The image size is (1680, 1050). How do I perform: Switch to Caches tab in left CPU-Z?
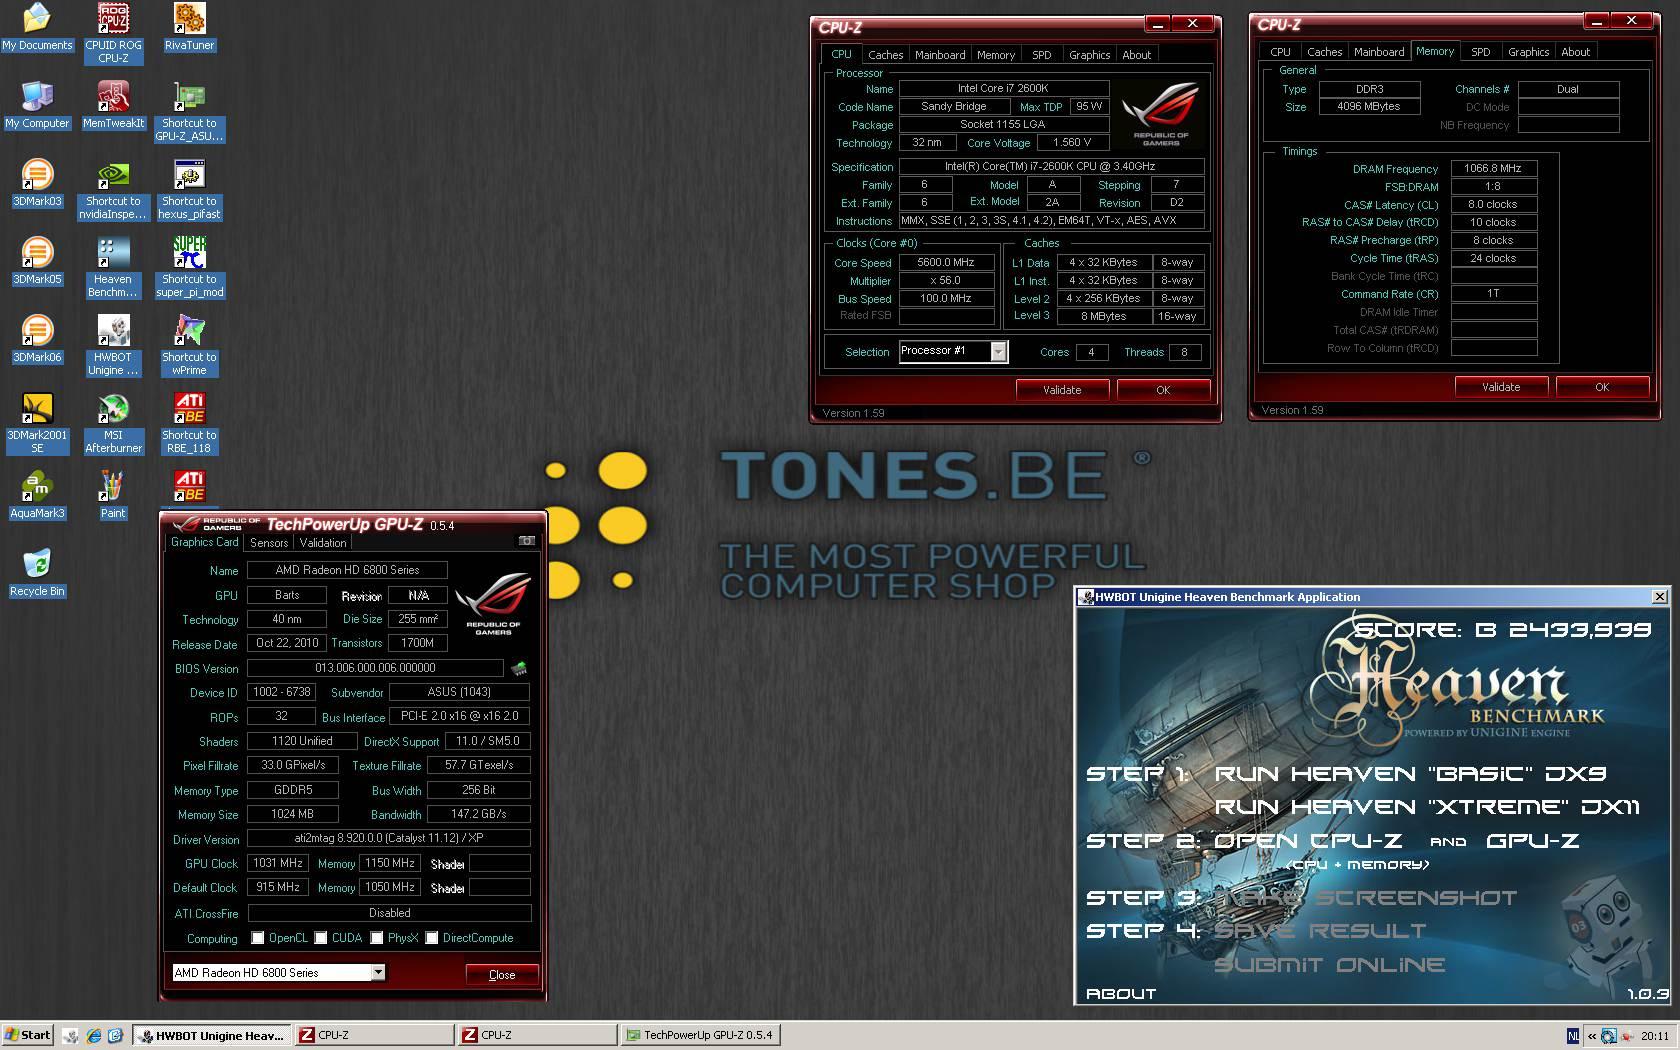point(885,55)
